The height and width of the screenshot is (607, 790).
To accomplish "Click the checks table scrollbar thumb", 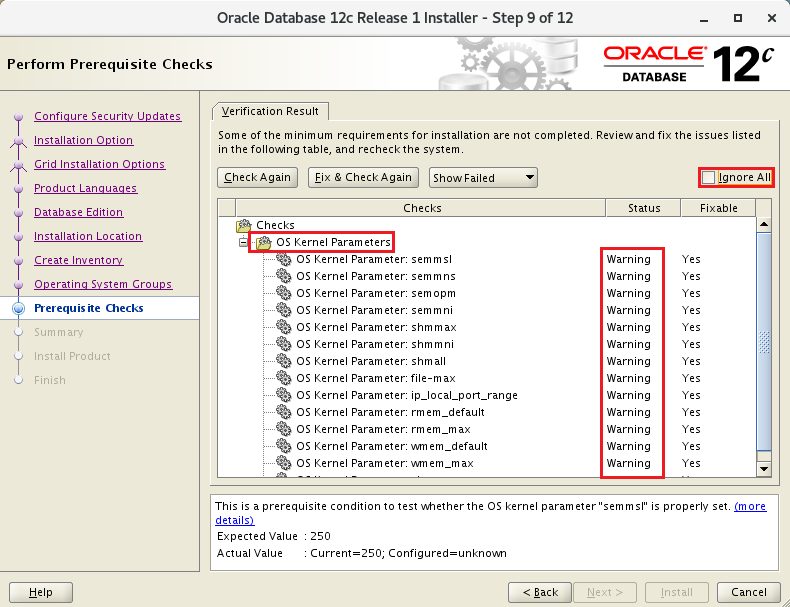I will click(764, 342).
